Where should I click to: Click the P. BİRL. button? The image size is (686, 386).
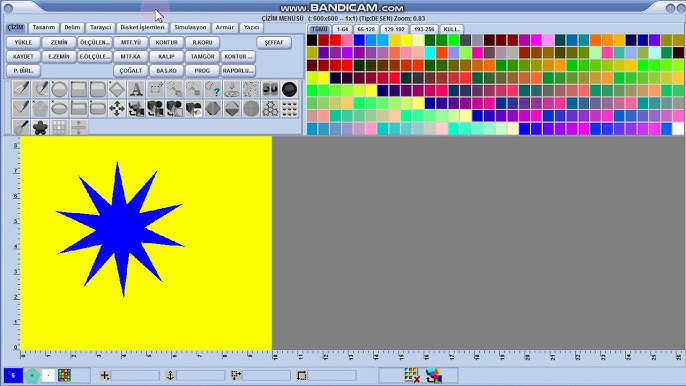[23, 70]
